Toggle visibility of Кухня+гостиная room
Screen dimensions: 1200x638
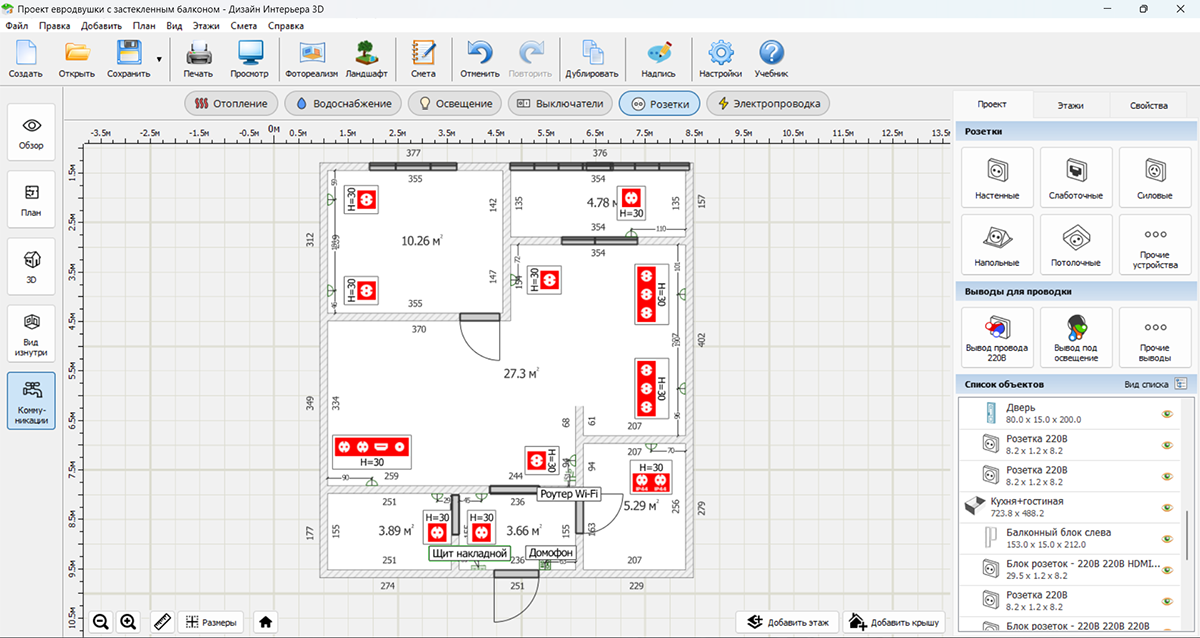click(x=1166, y=505)
